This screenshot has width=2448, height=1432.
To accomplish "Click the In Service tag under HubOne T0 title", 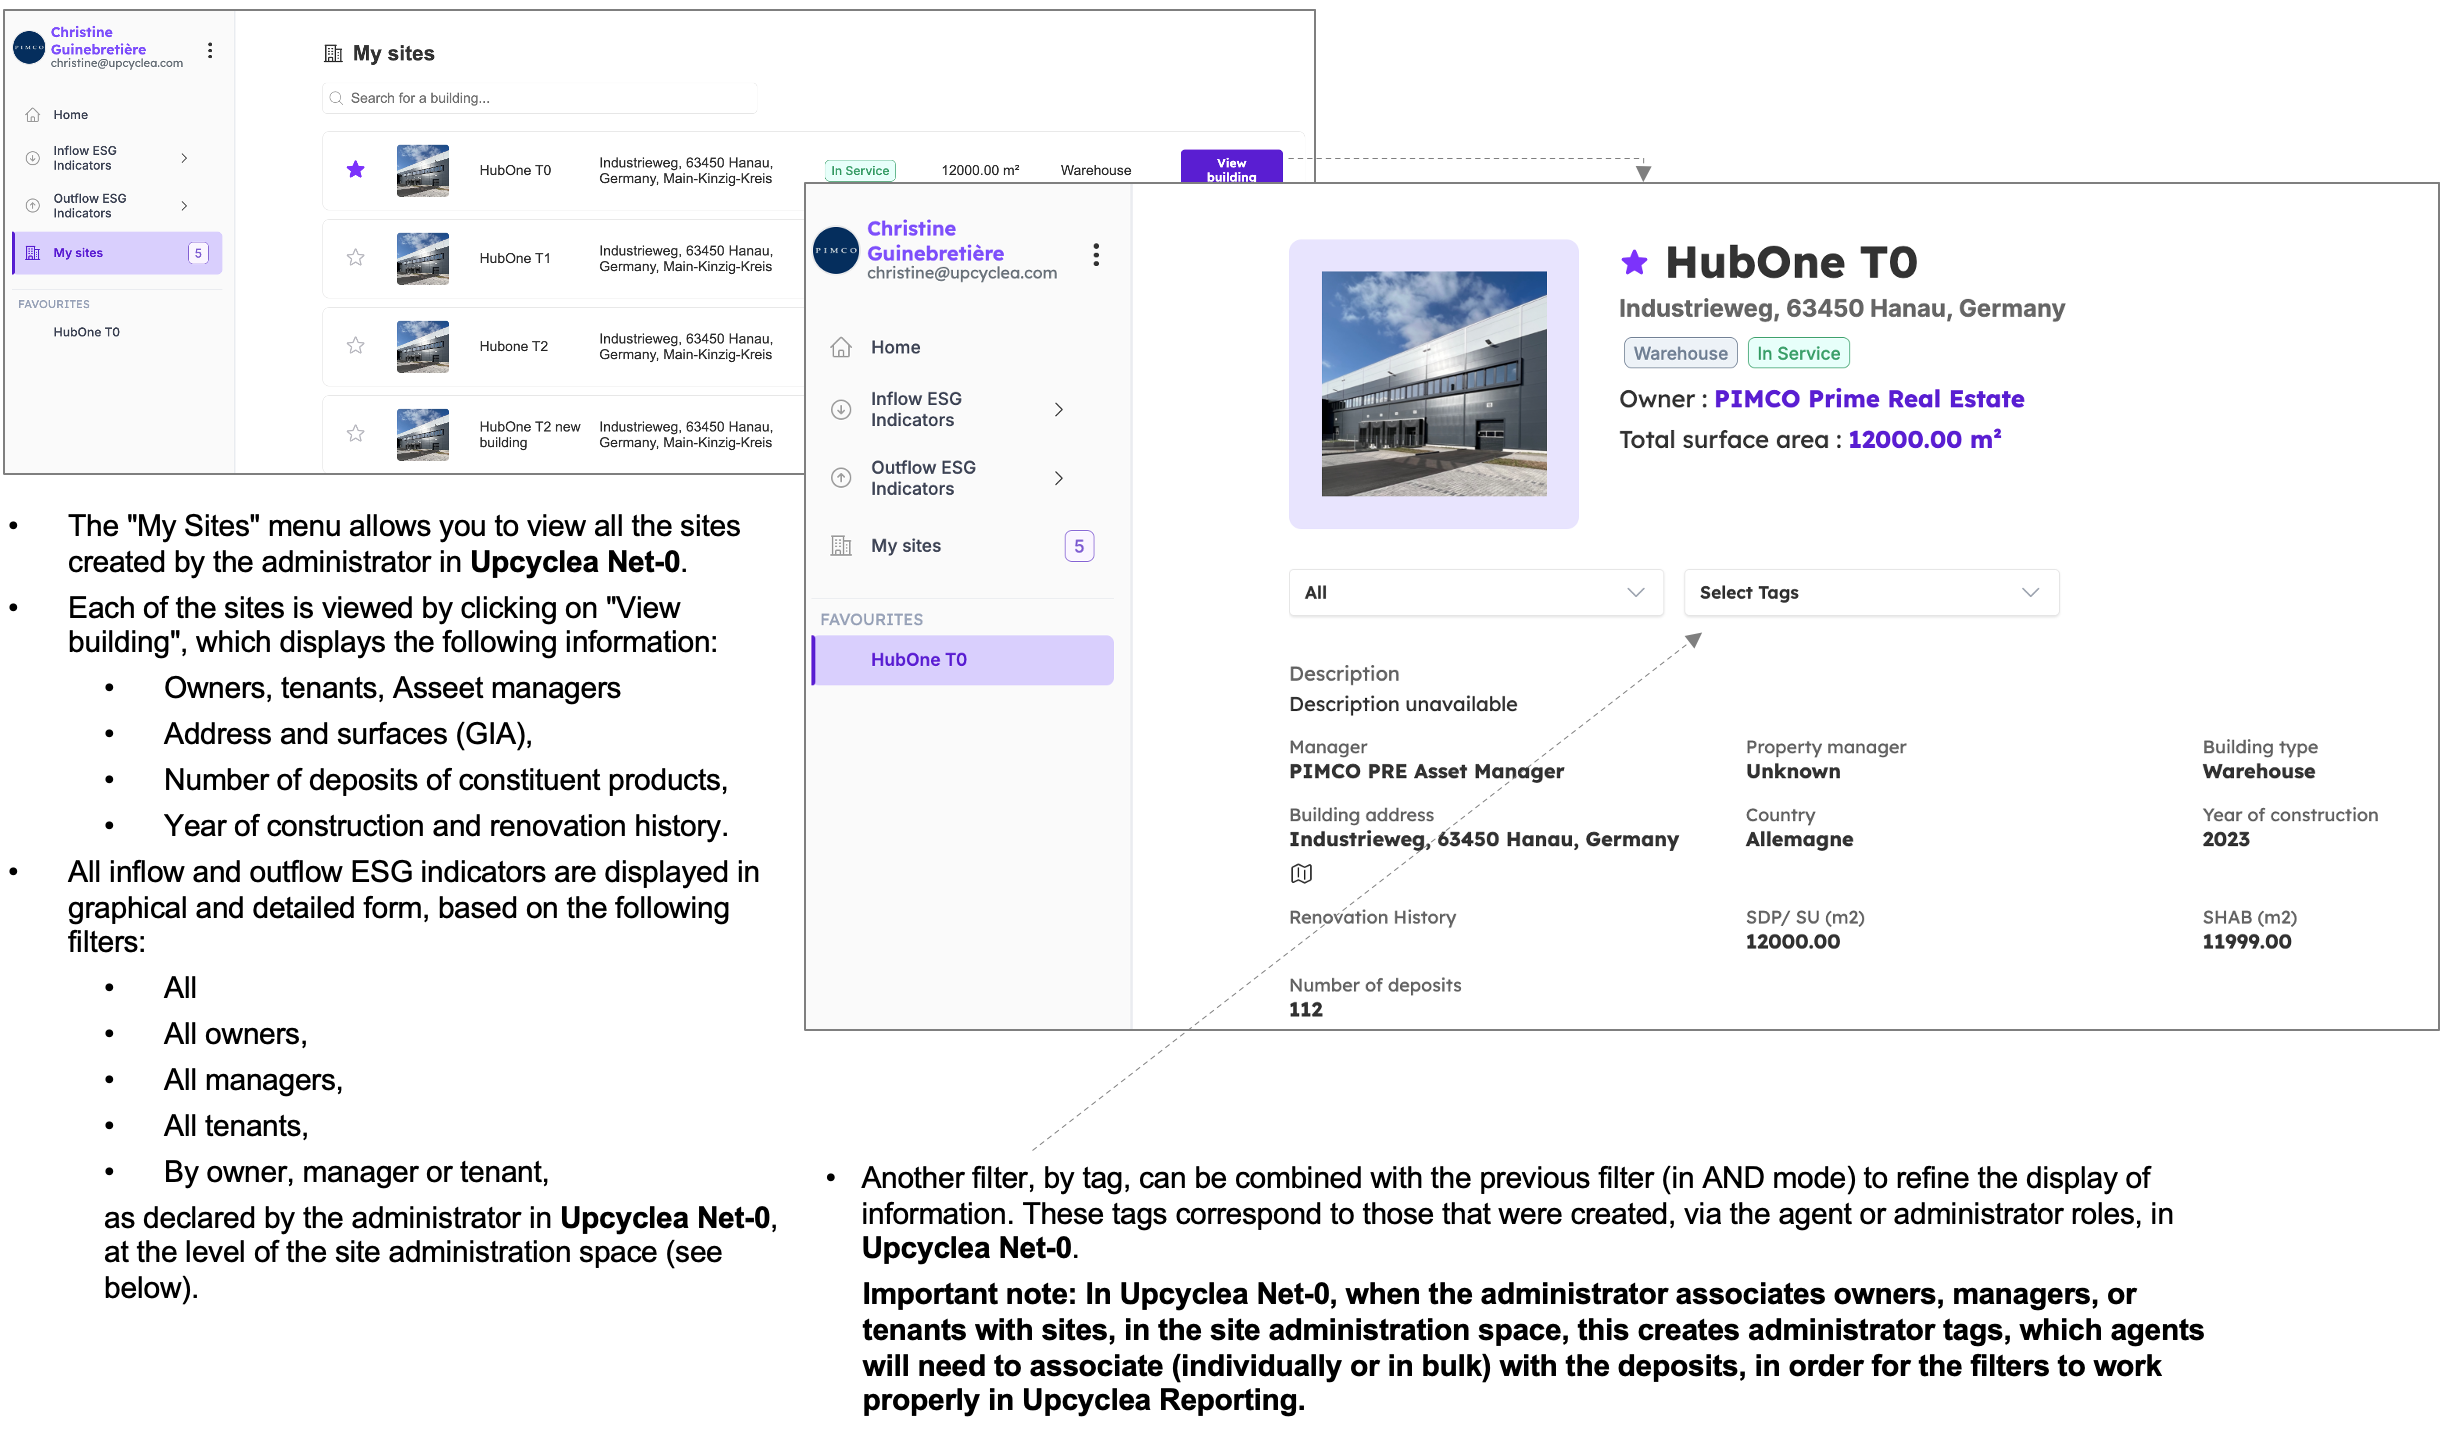I will (x=1798, y=354).
